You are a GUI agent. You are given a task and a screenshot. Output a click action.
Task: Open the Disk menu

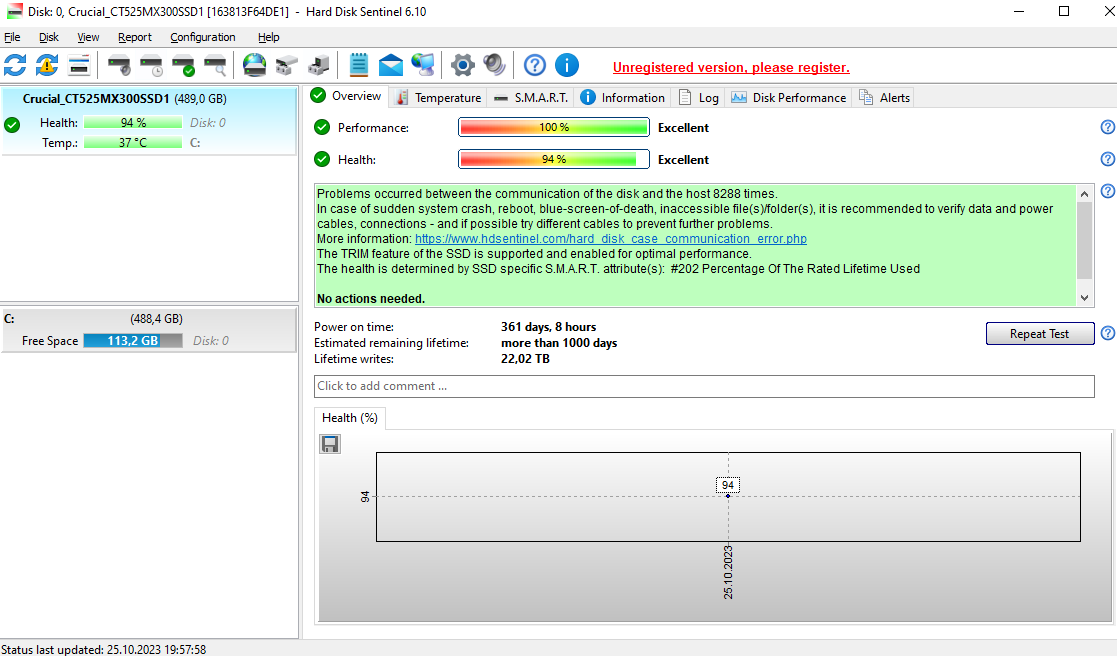click(48, 37)
